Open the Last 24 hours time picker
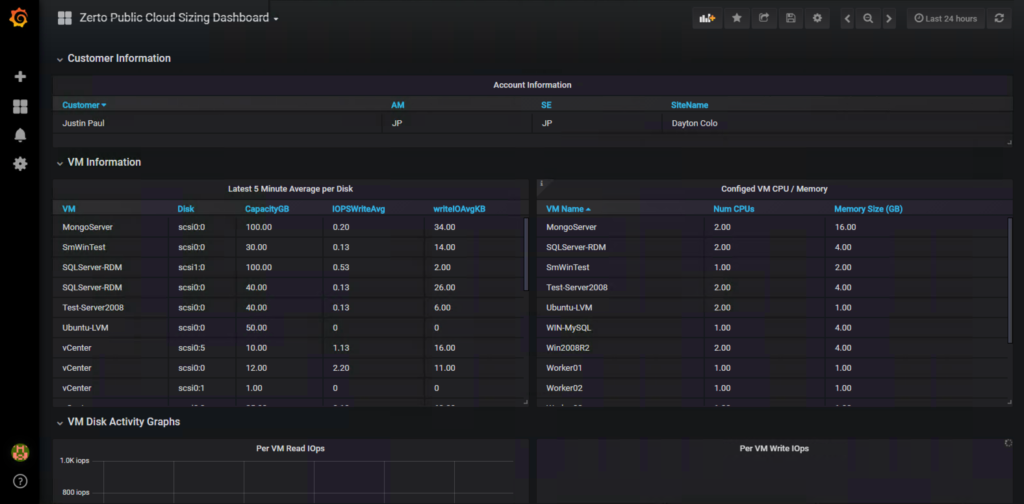1024x504 pixels. coord(946,18)
